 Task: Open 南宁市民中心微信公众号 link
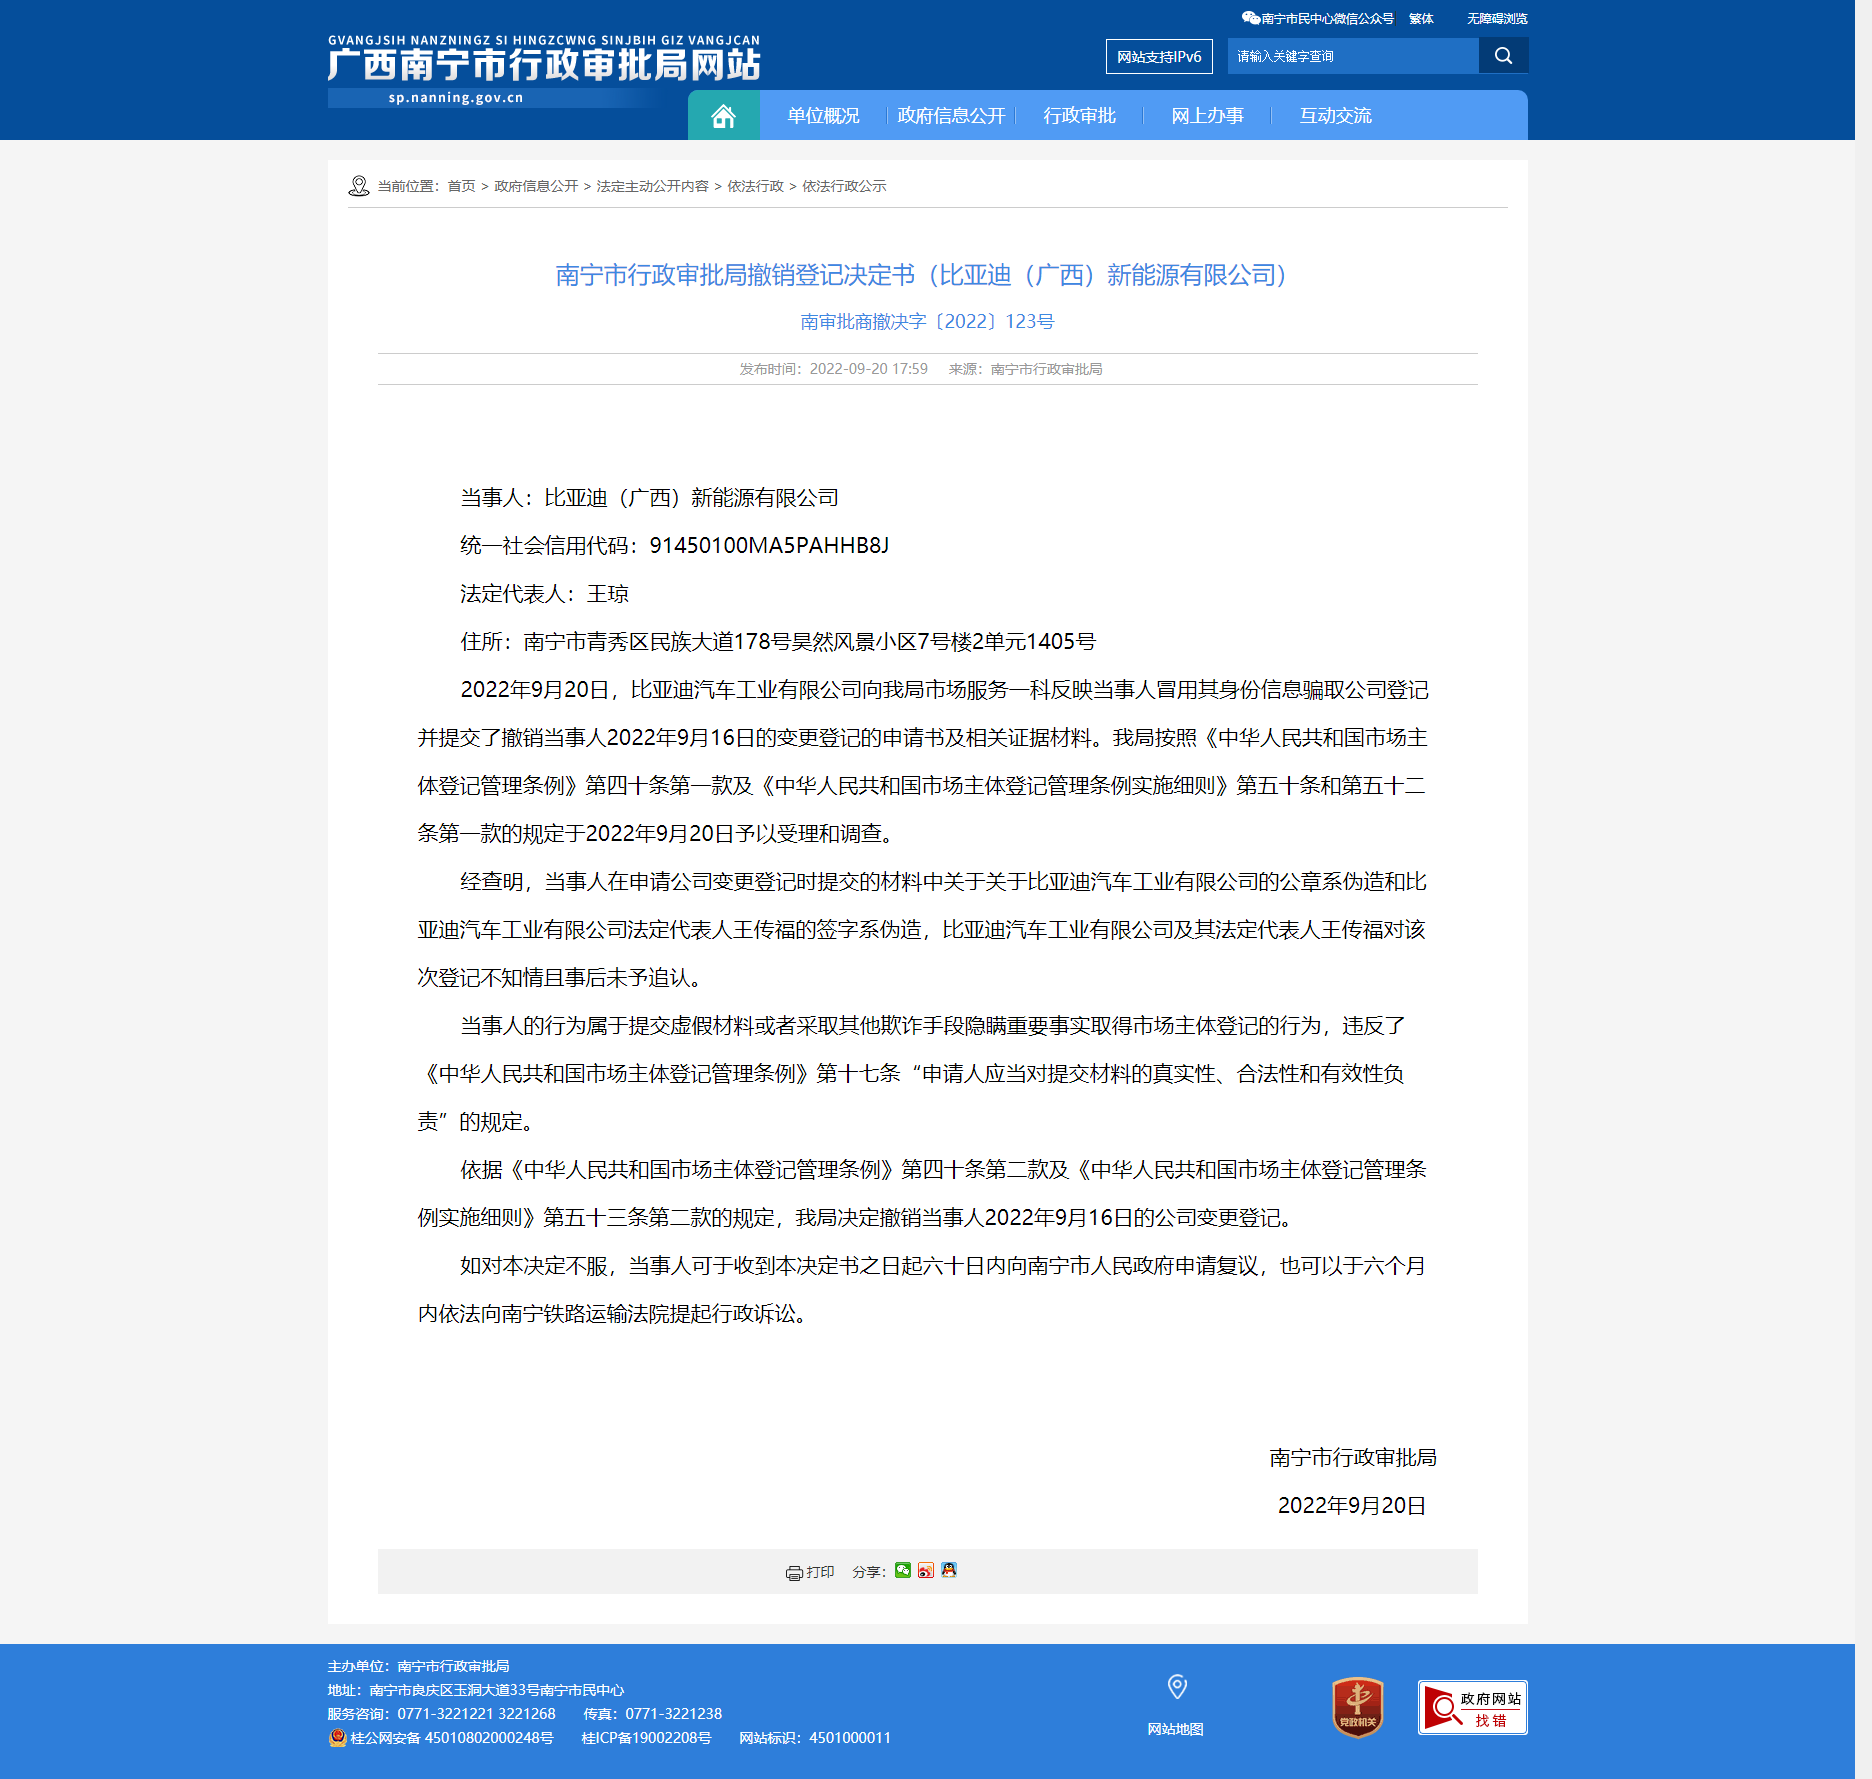(1327, 18)
